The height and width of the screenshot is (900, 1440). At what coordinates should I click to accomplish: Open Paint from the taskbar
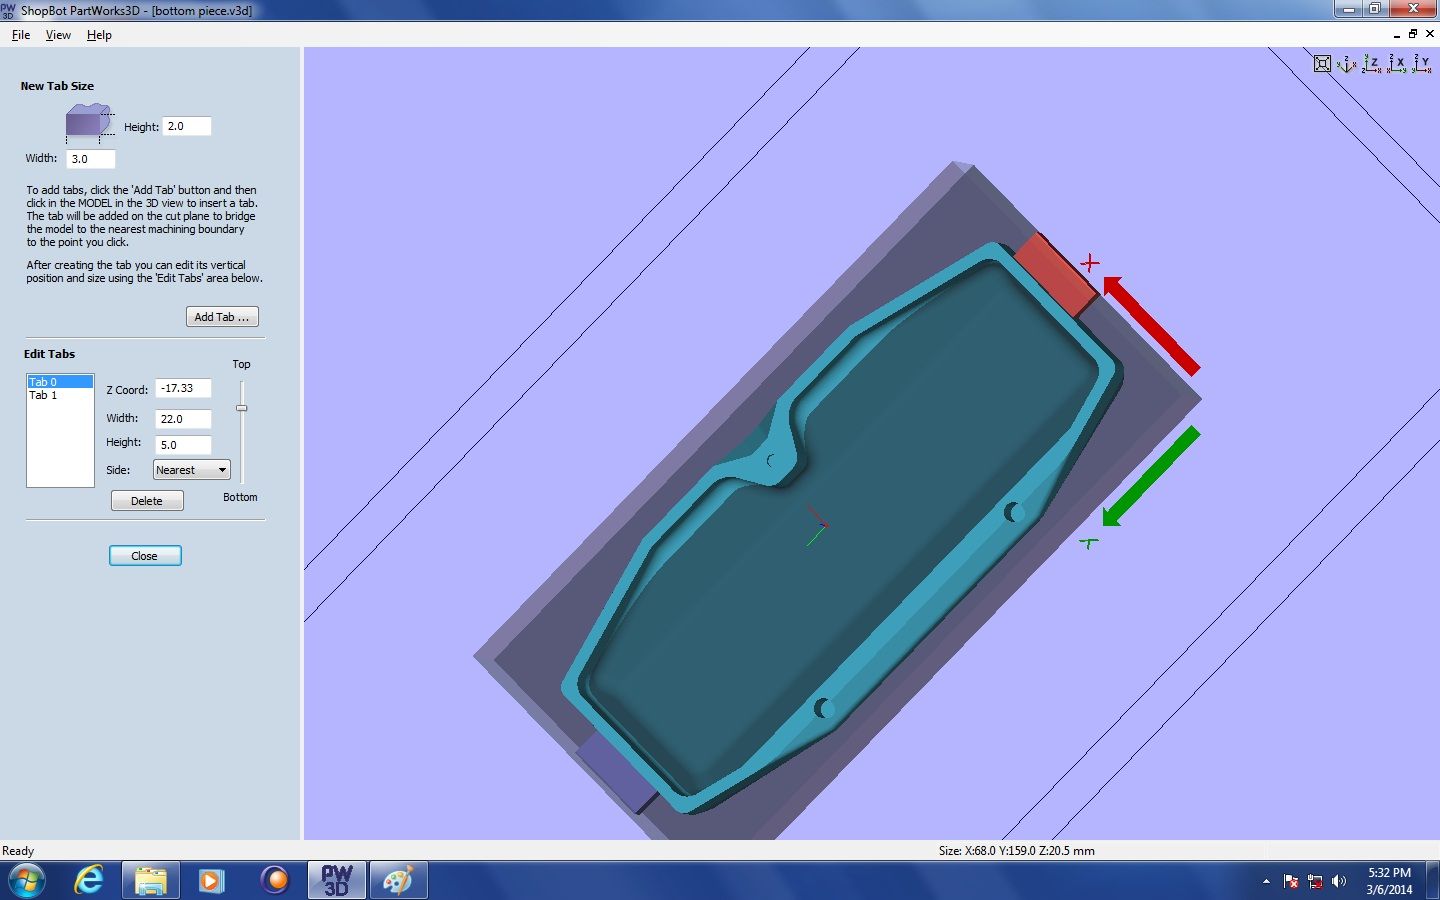click(x=398, y=881)
